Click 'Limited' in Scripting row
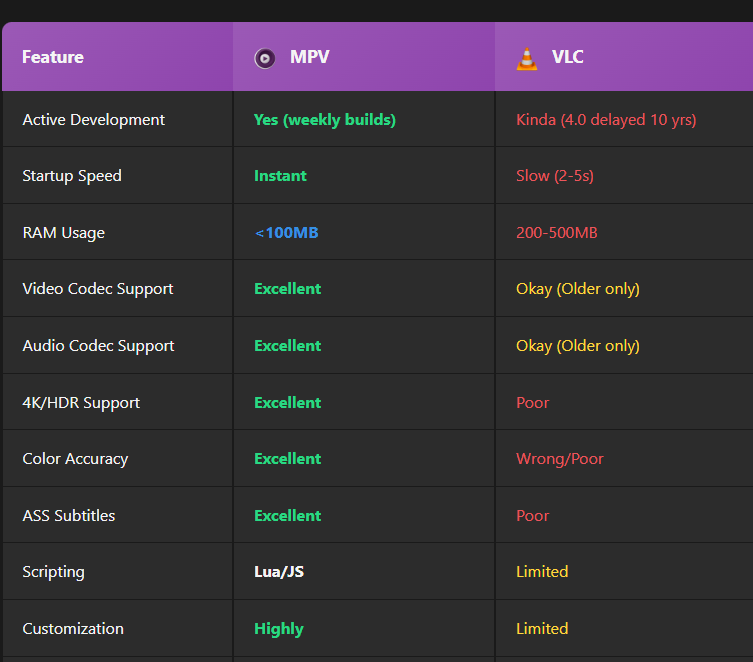Viewport: 753px width, 662px height. pos(542,572)
